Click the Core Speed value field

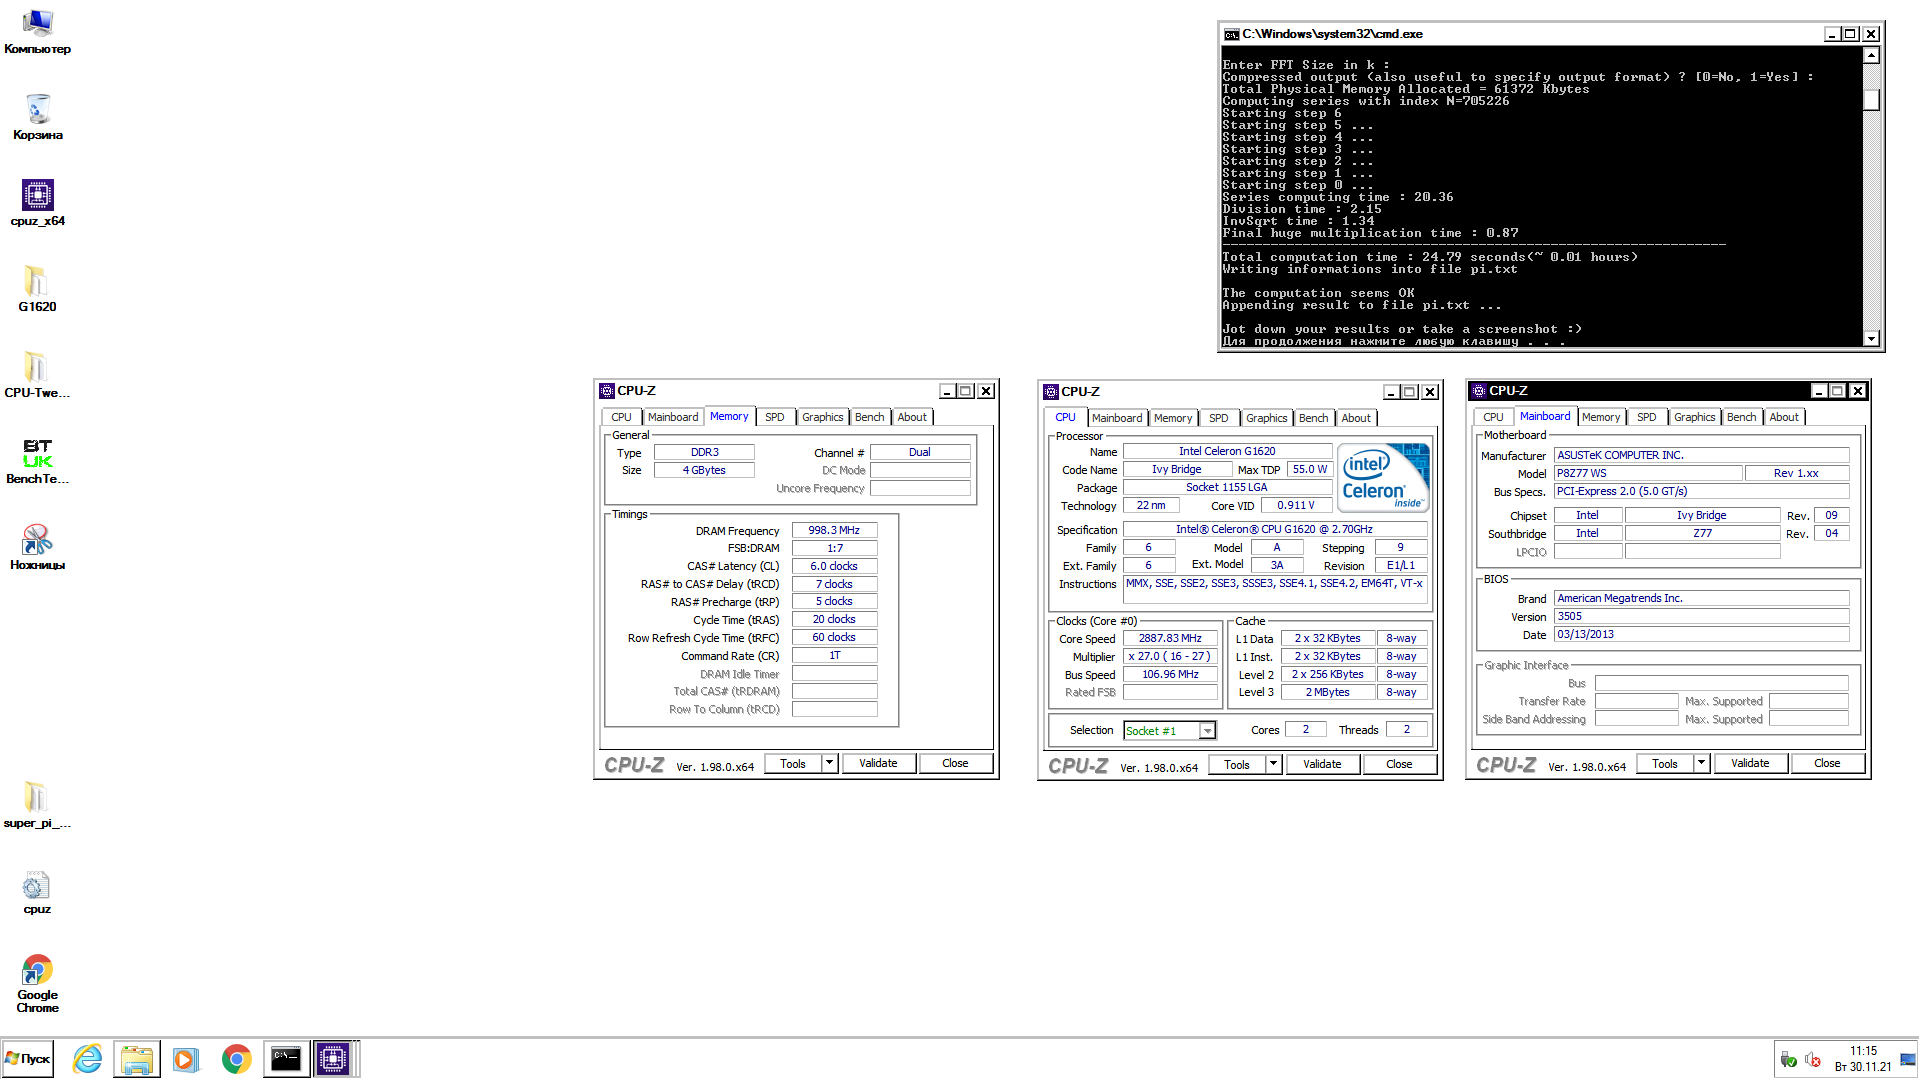tap(1170, 638)
